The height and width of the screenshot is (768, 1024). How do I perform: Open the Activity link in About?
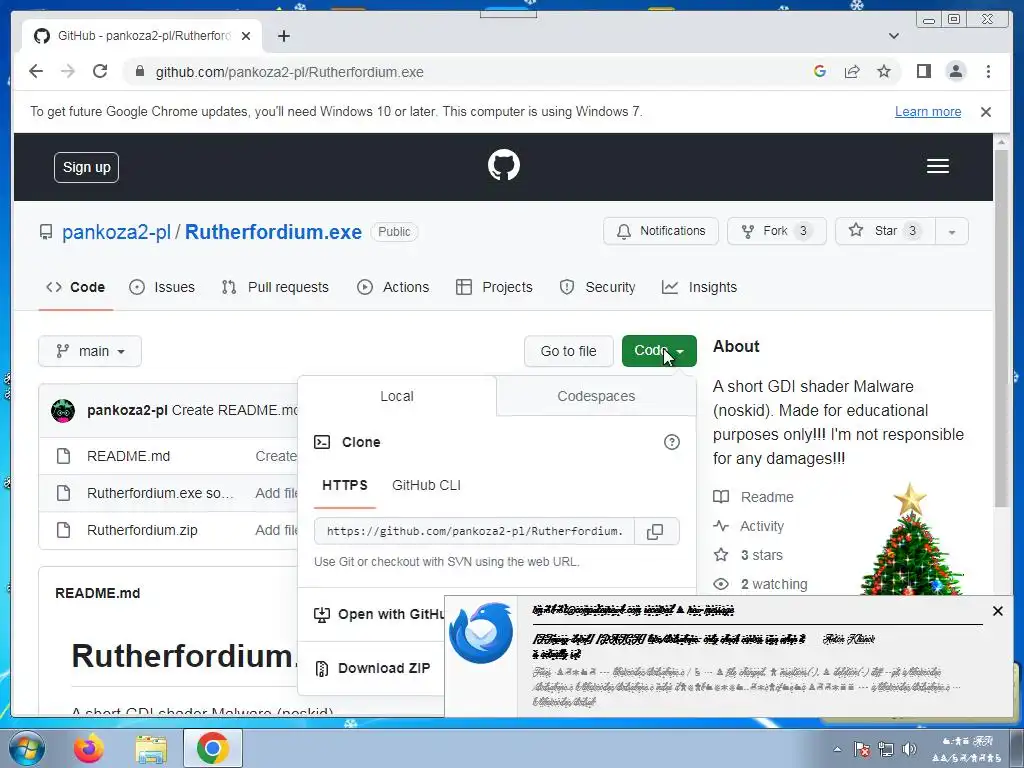click(748, 526)
